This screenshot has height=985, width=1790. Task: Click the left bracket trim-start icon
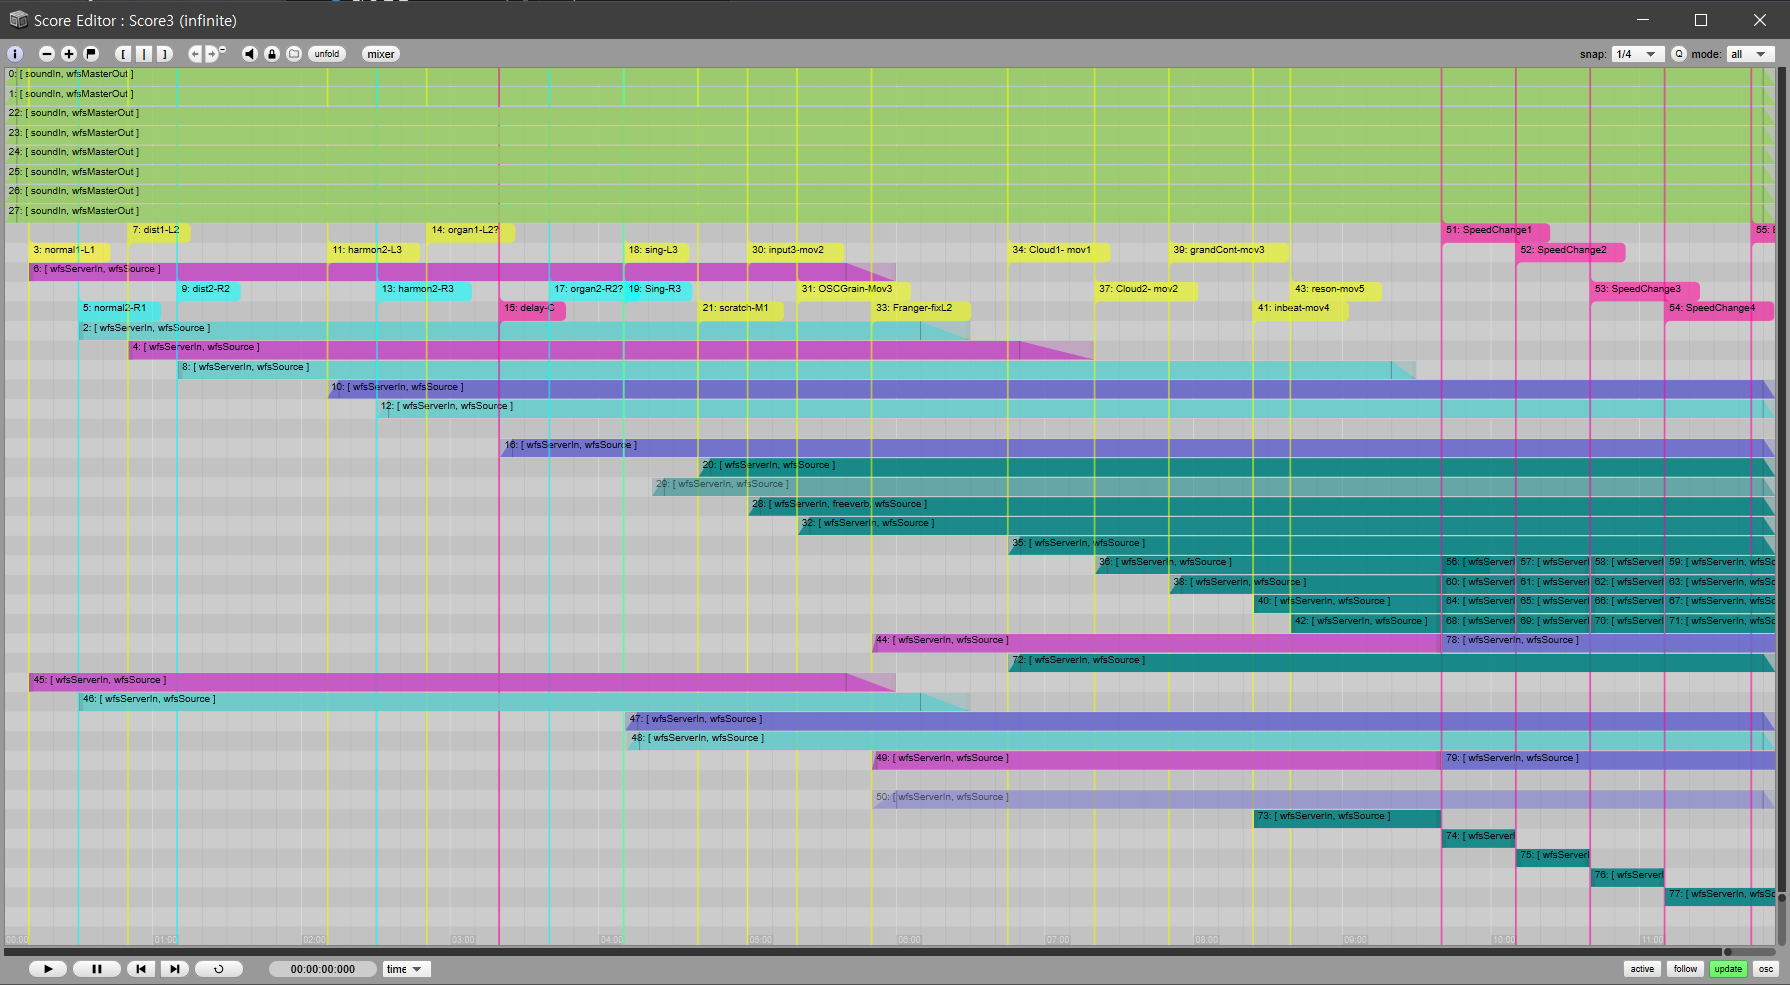click(x=123, y=54)
